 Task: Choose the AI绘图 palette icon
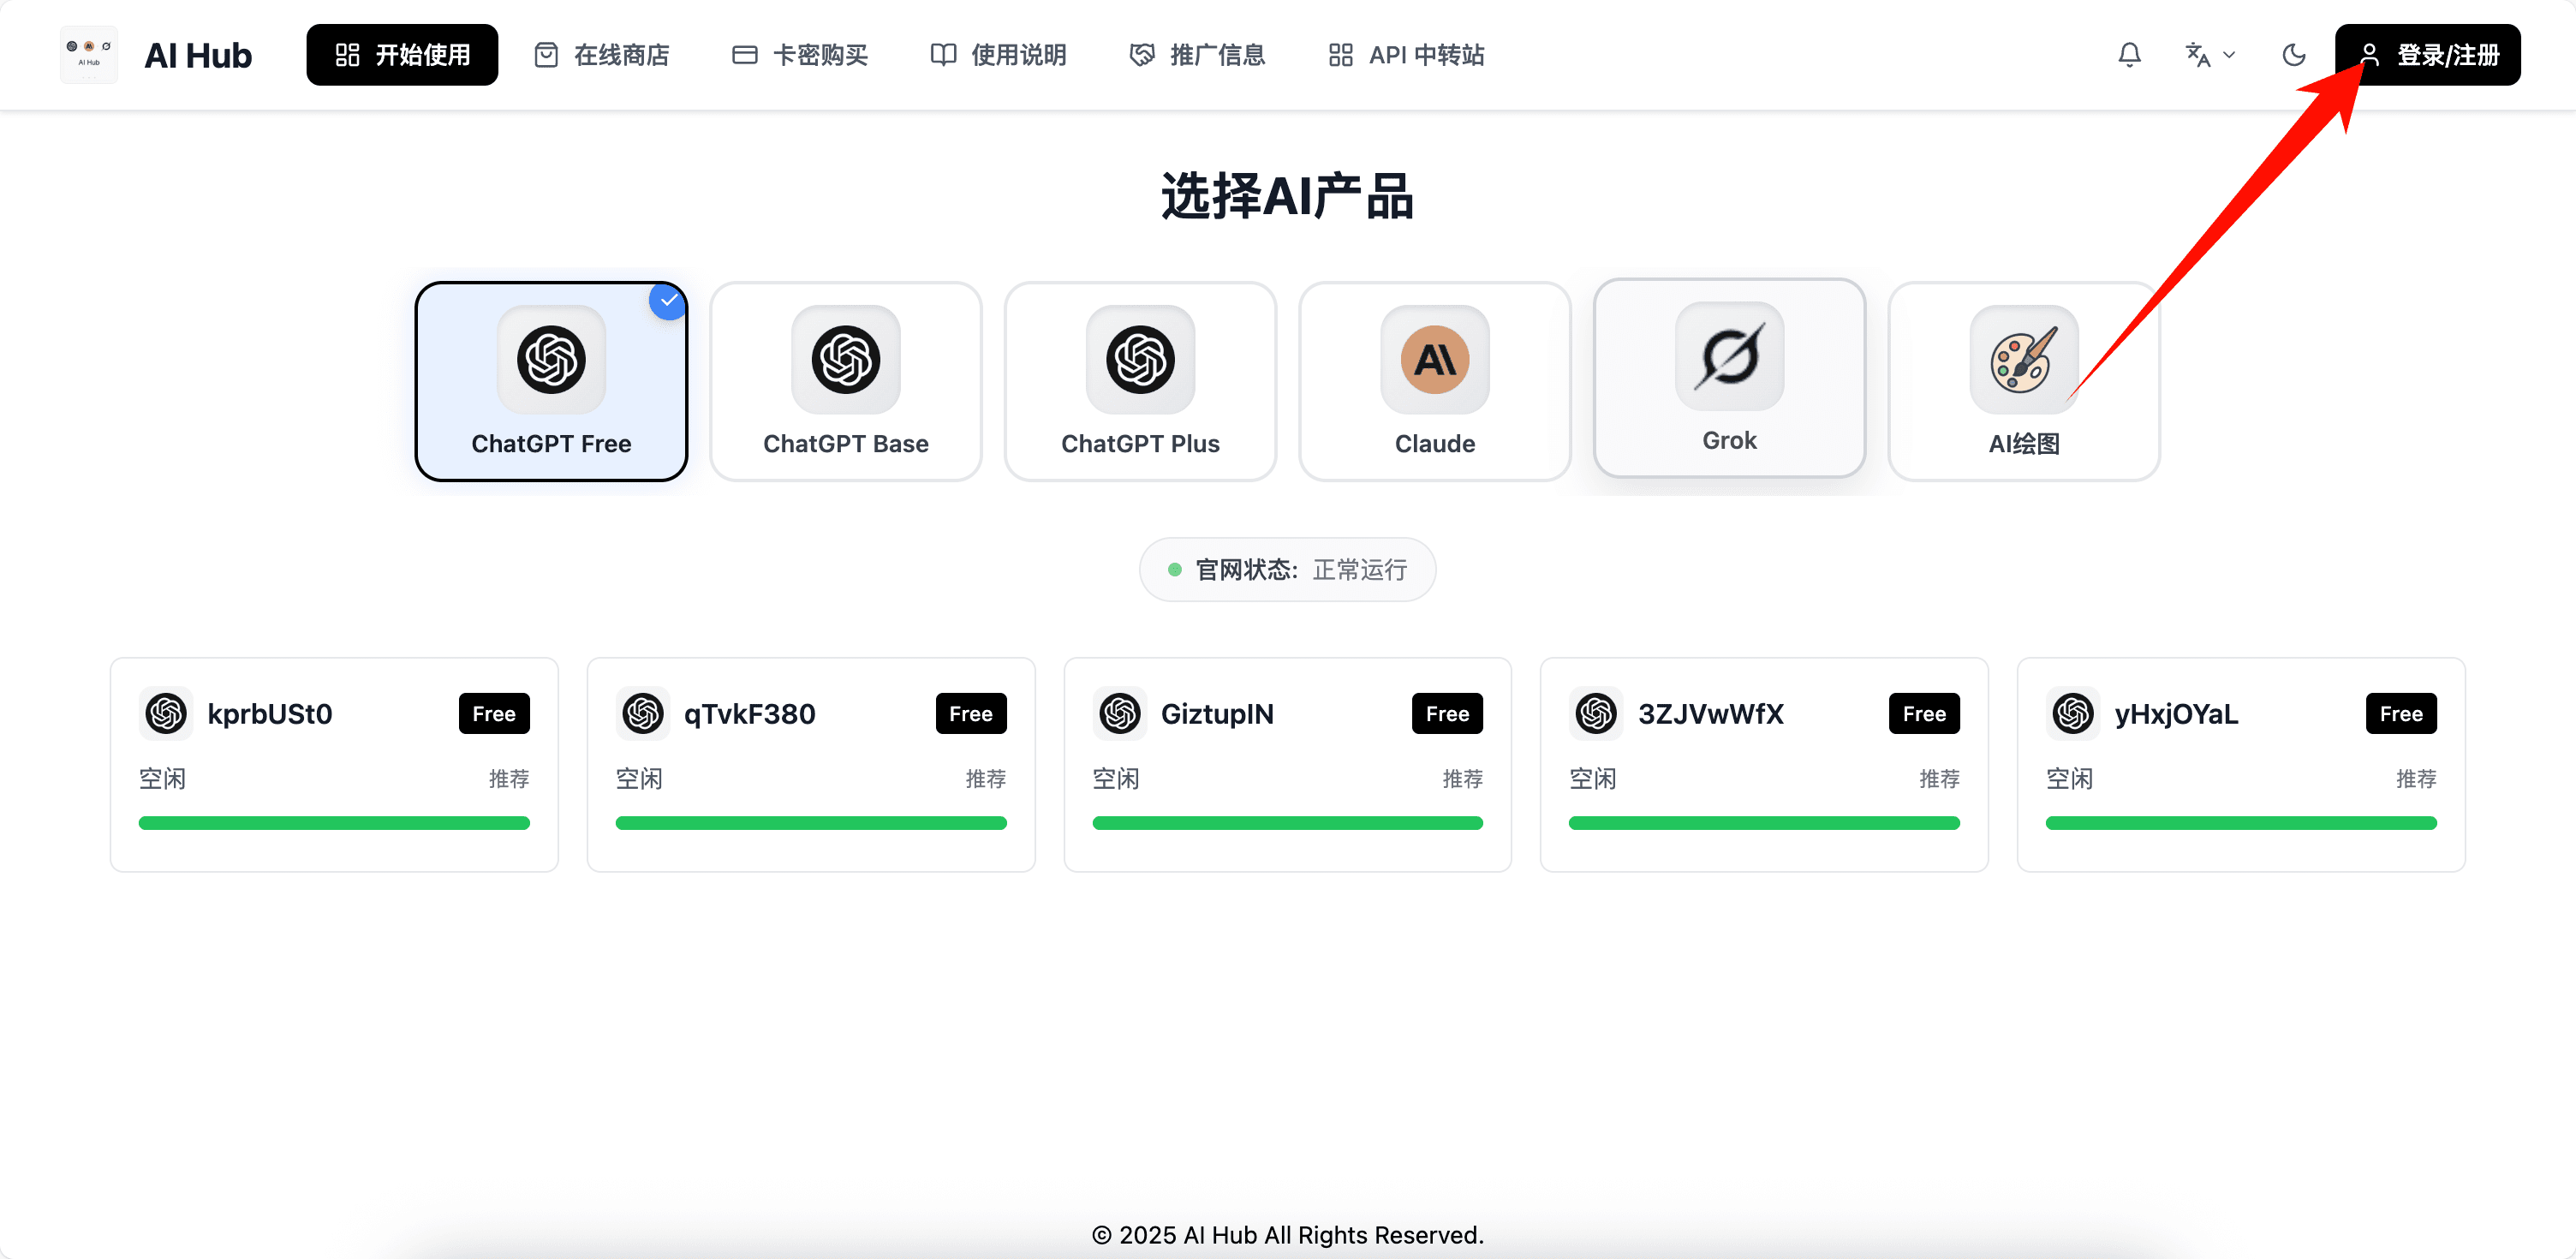2022,360
